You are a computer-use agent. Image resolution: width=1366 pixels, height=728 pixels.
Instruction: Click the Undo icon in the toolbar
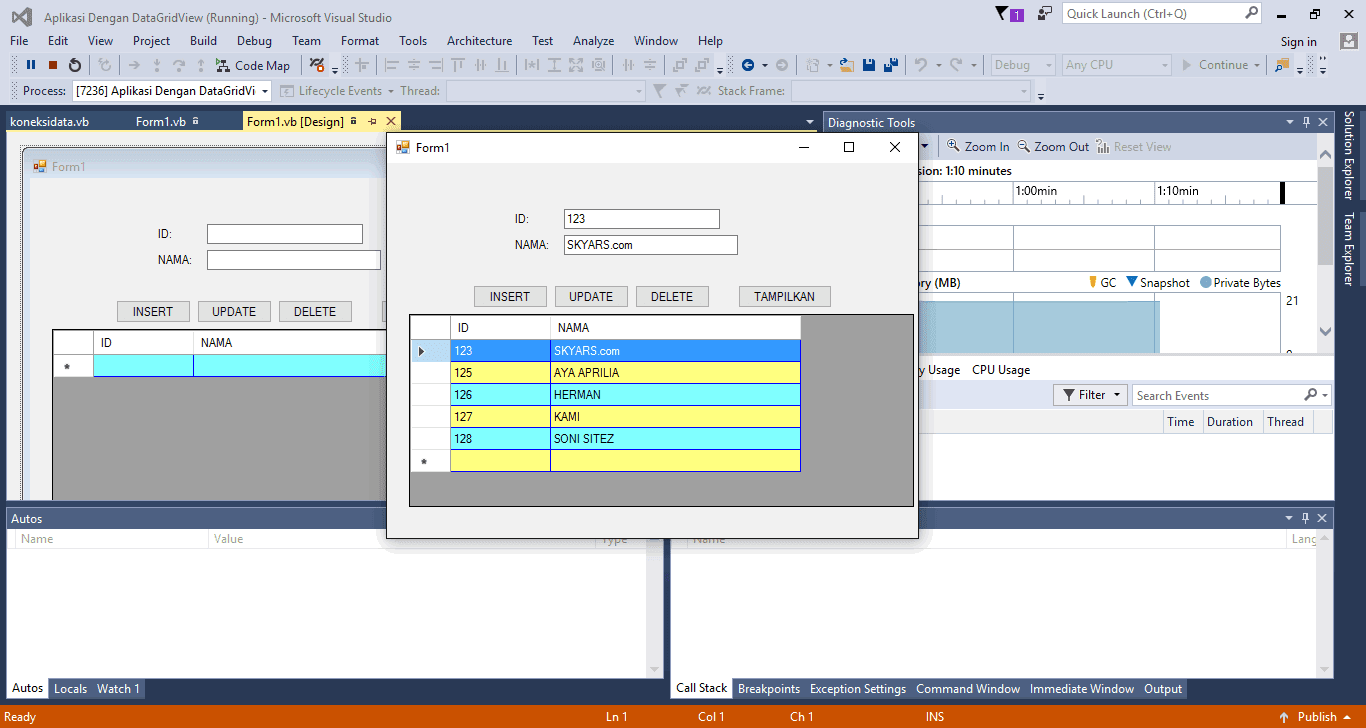(921, 65)
